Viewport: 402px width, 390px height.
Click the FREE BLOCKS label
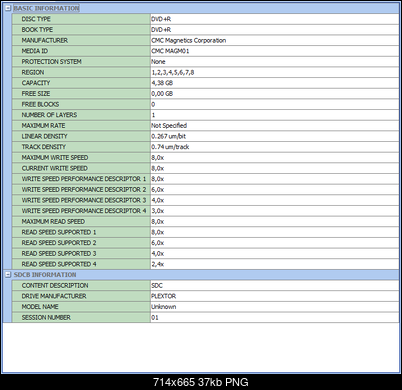40,104
